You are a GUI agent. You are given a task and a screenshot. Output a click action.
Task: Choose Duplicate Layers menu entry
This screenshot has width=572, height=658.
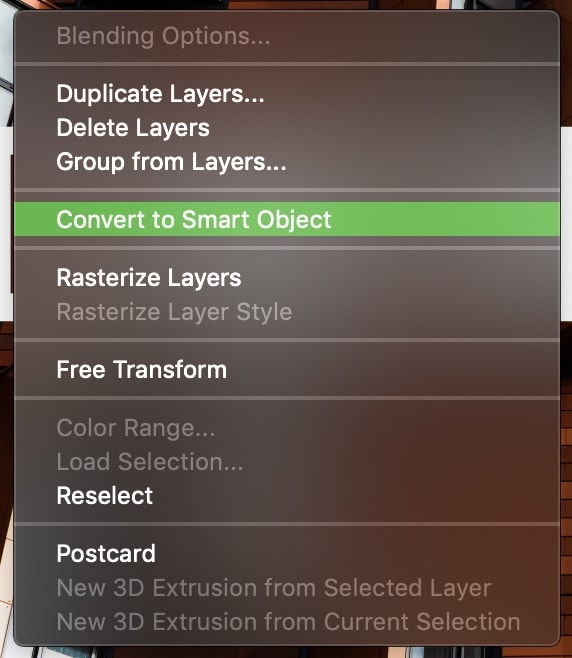[x=287, y=94]
